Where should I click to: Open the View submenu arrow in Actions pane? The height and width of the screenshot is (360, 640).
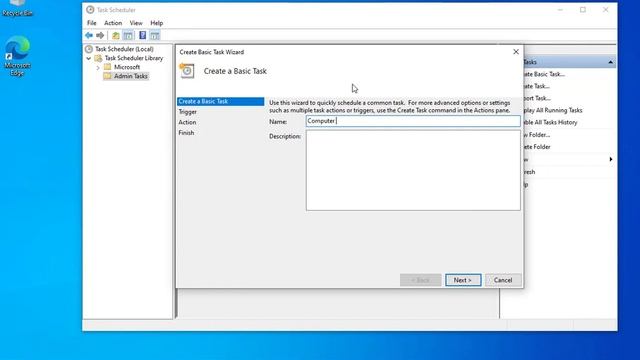611,159
